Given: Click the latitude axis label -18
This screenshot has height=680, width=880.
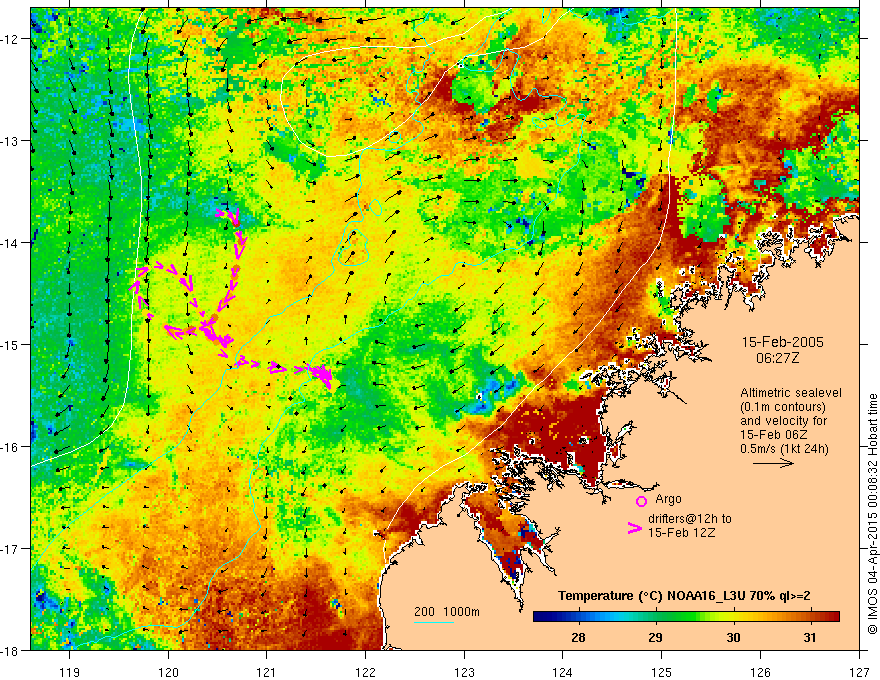Looking at the screenshot, I should [11, 650].
